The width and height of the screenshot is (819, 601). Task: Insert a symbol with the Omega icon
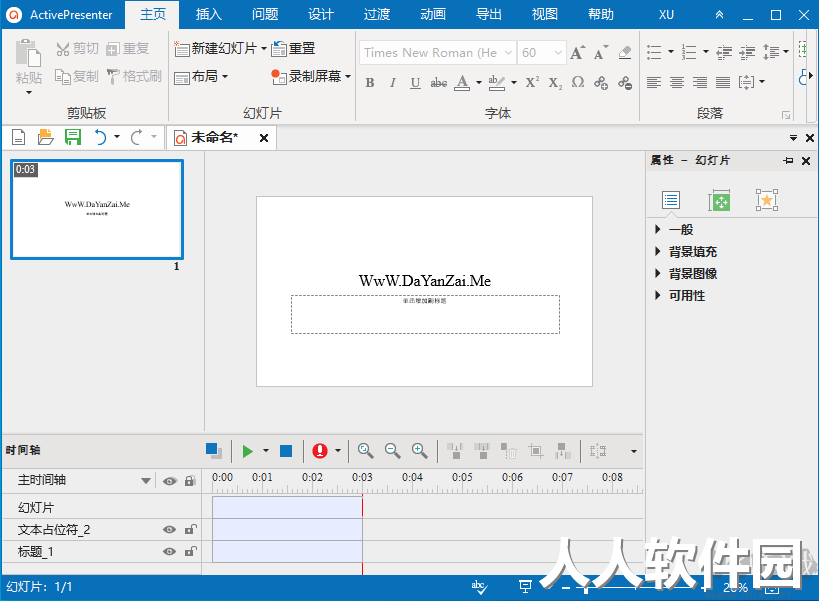click(x=578, y=83)
